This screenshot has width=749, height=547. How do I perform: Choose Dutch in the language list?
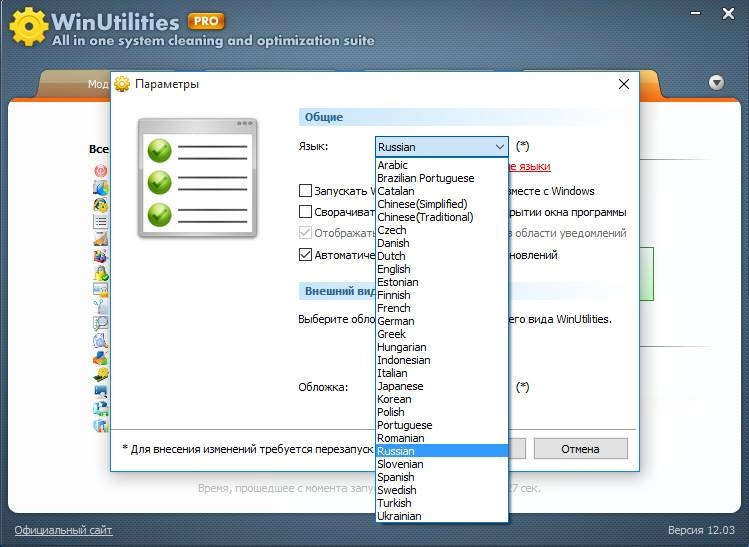[441, 256]
